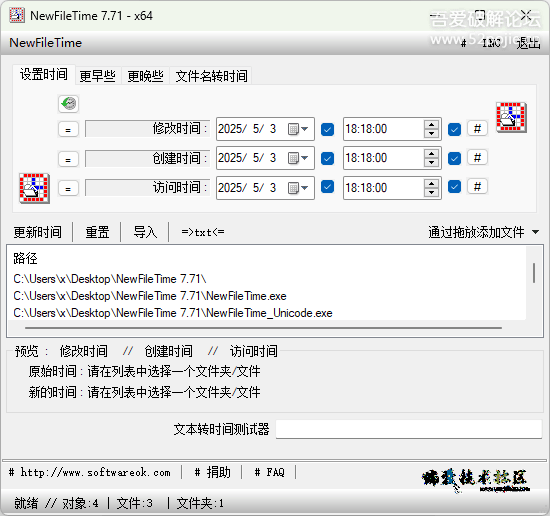The width and height of the screenshot is (550, 516).
Task: Toggle the 修改时间 date checkbox
Action: pyautogui.click(x=327, y=129)
